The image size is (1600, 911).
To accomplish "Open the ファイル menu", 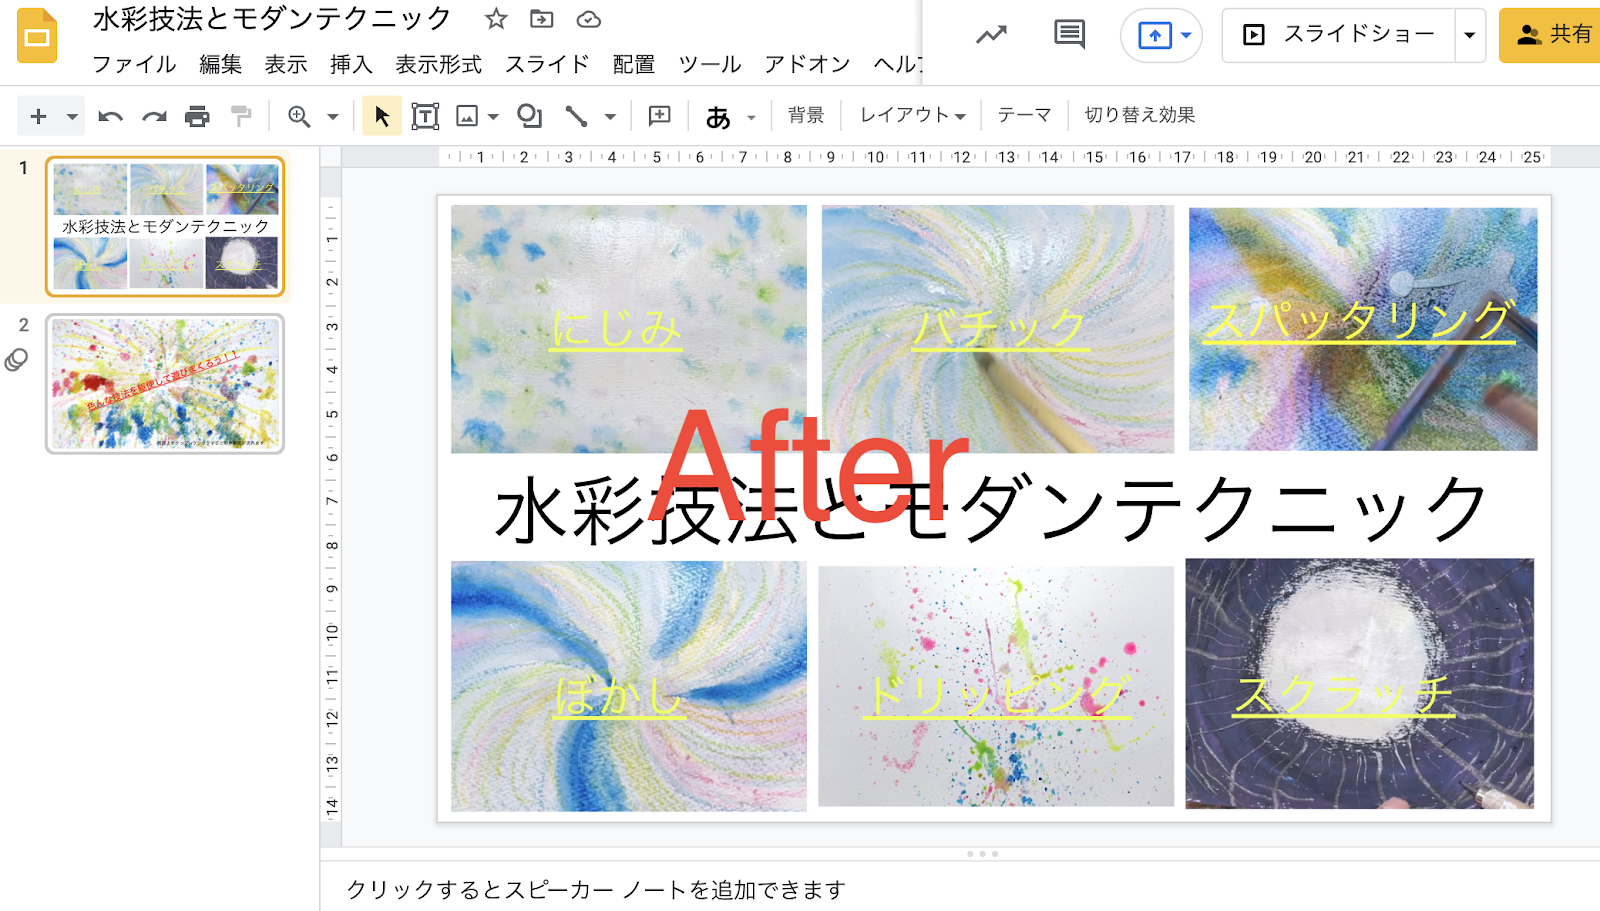I will 134,64.
